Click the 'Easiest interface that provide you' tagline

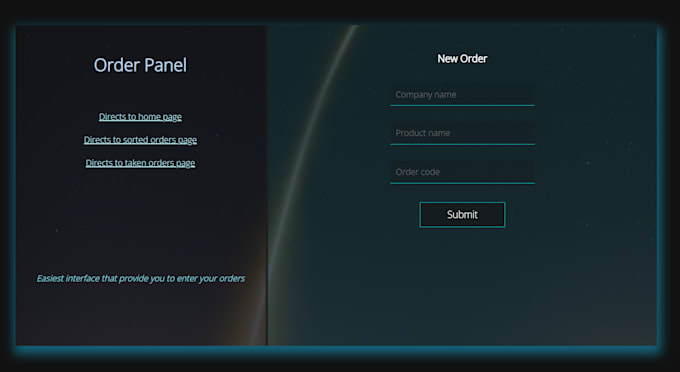point(141,278)
